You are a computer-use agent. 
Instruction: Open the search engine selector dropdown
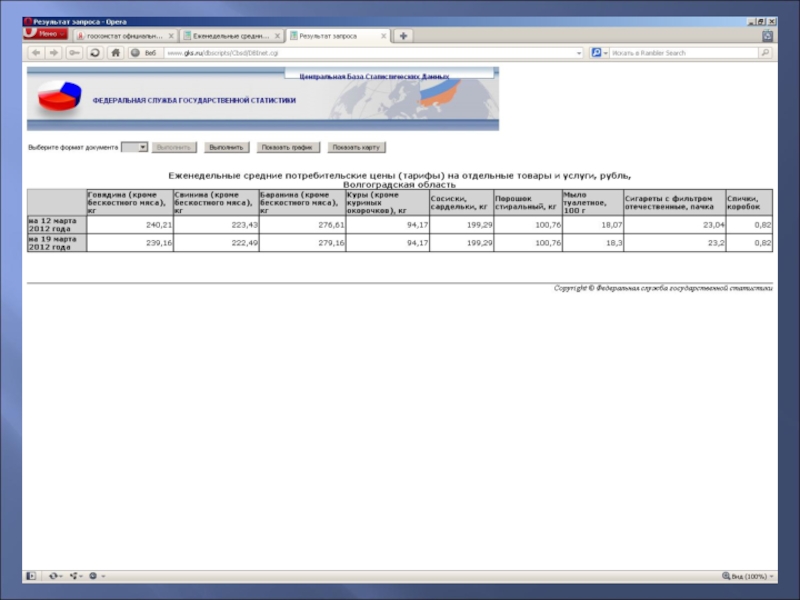(x=597, y=53)
